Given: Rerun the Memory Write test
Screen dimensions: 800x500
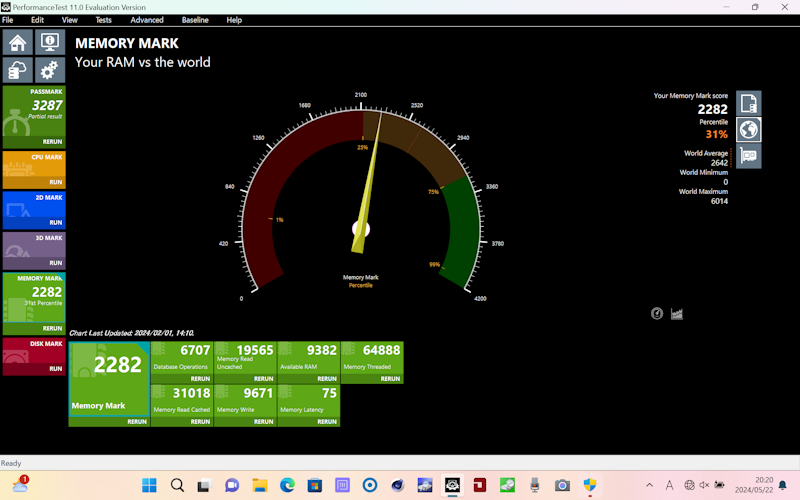Looking at the screenshot, I should (x=263, y=421).
